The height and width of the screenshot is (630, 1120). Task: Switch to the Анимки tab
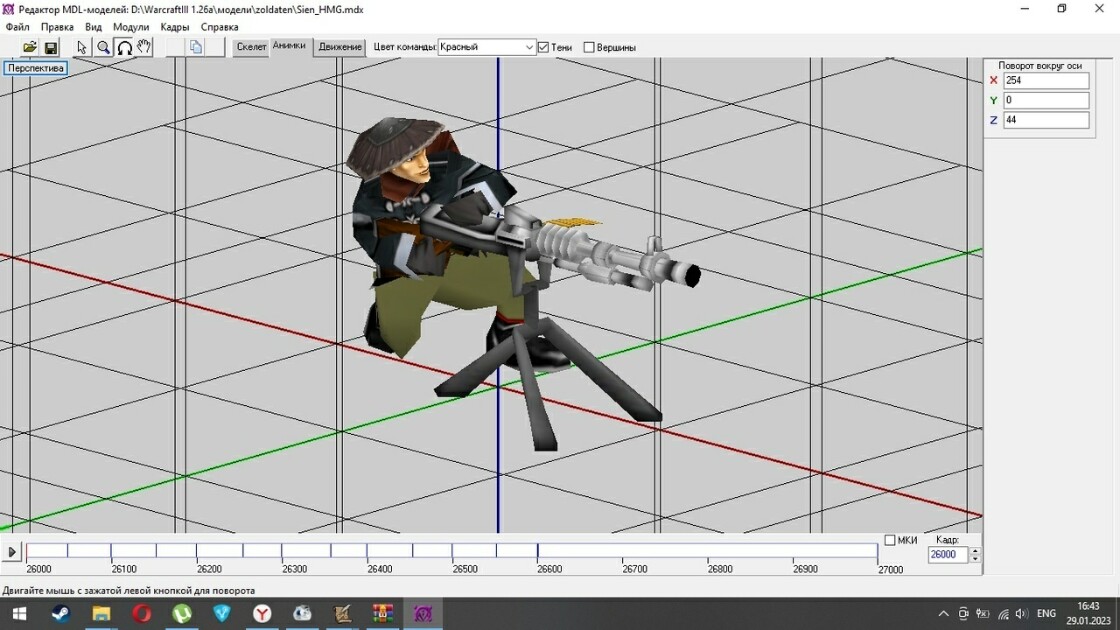[x=289, y=46]
